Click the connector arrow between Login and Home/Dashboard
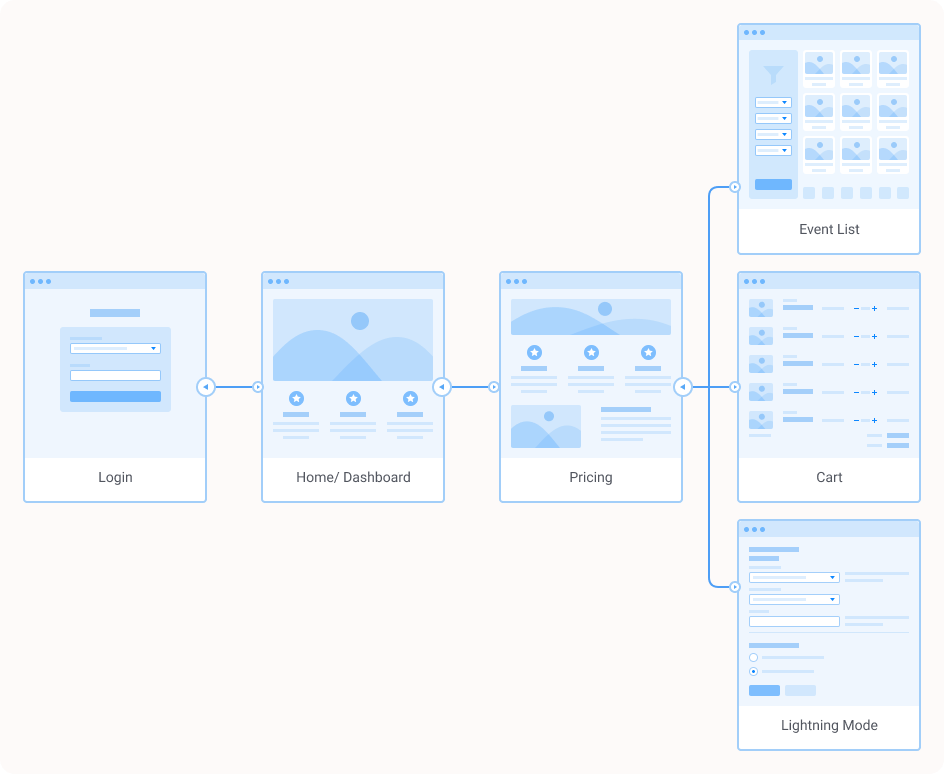Viewport: 944px width, 774px height. 206,386
